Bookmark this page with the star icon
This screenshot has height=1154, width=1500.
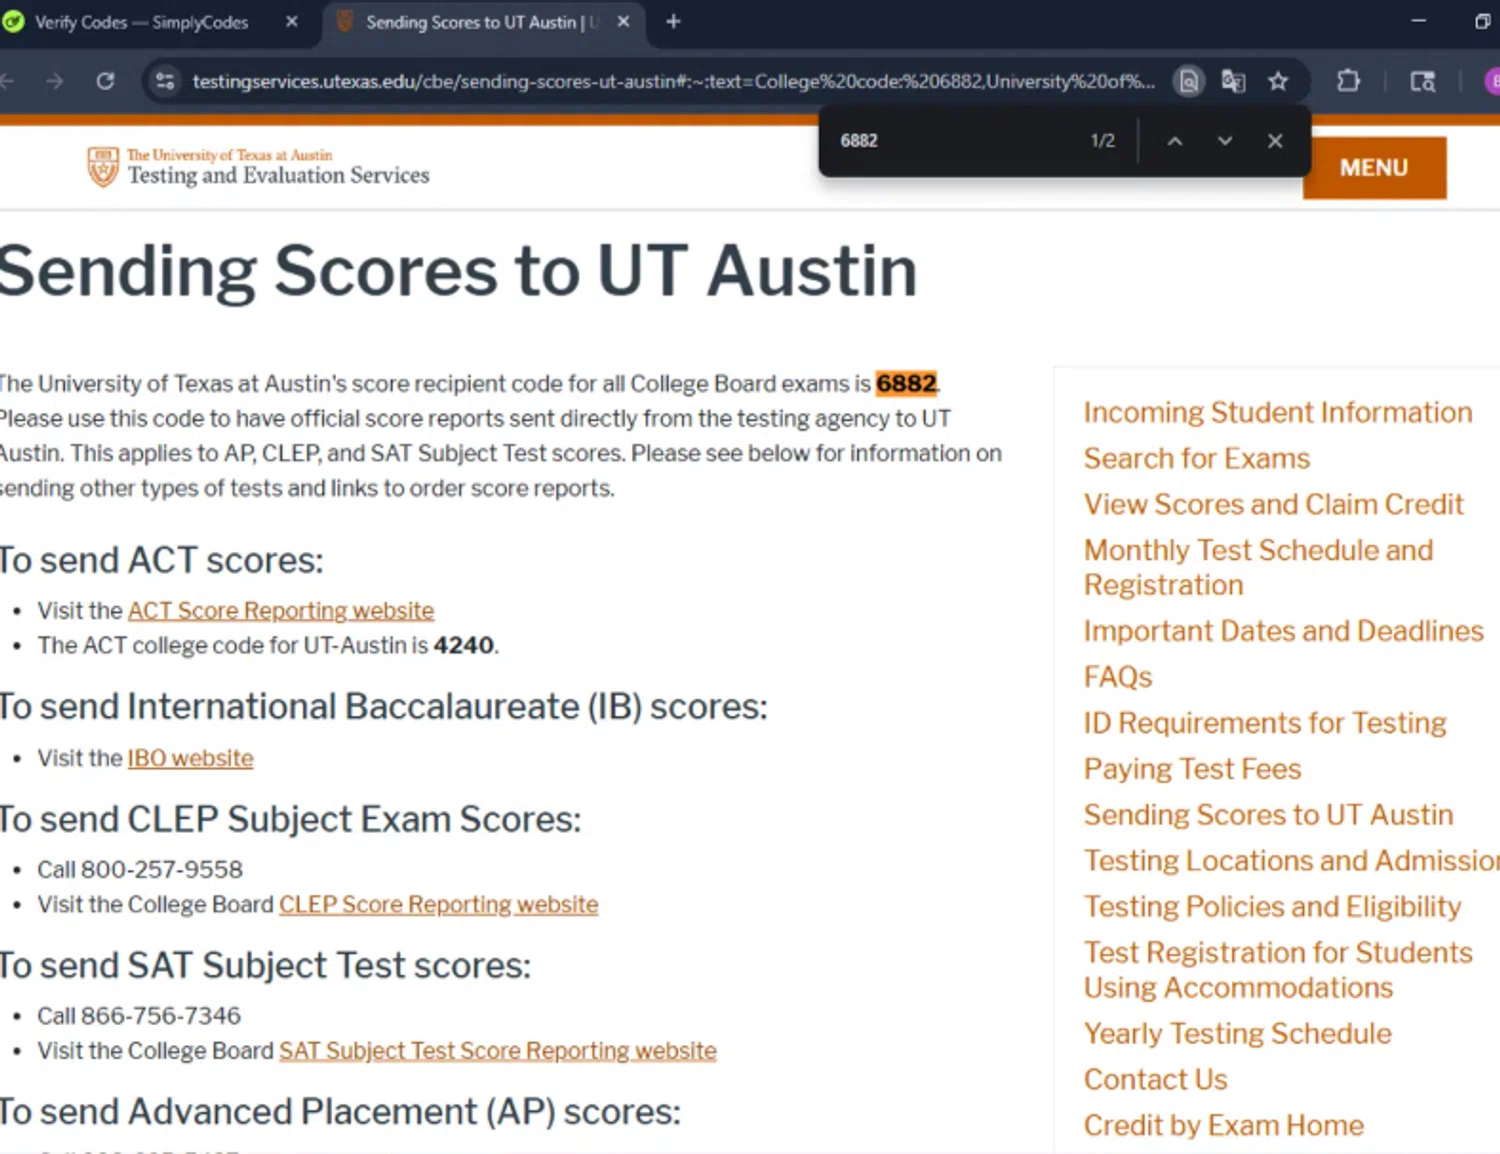click(1278, 81)
